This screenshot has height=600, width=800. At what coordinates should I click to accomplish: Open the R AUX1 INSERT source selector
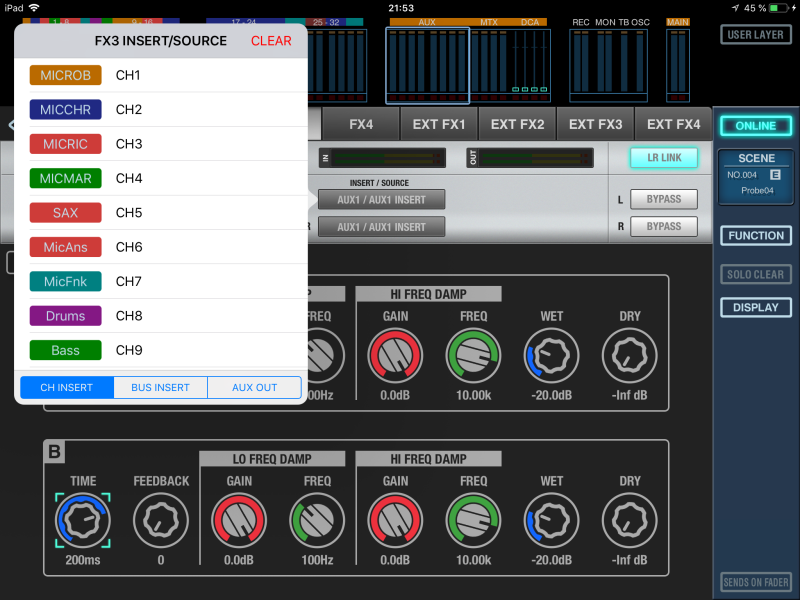381,227
